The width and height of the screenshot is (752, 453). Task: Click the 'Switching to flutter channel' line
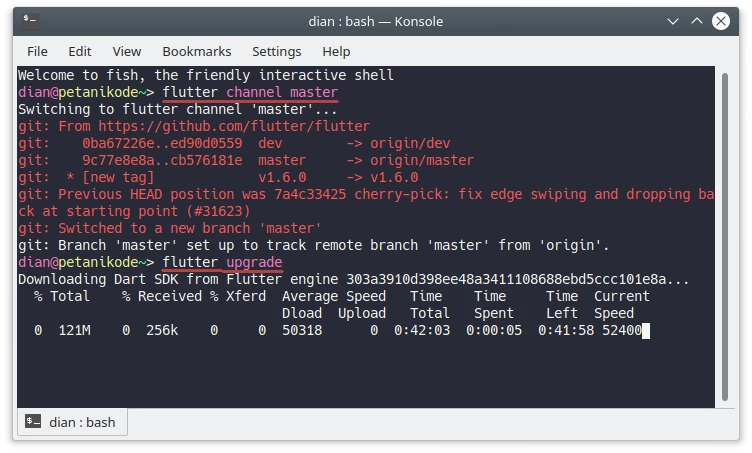coord(177,109)
